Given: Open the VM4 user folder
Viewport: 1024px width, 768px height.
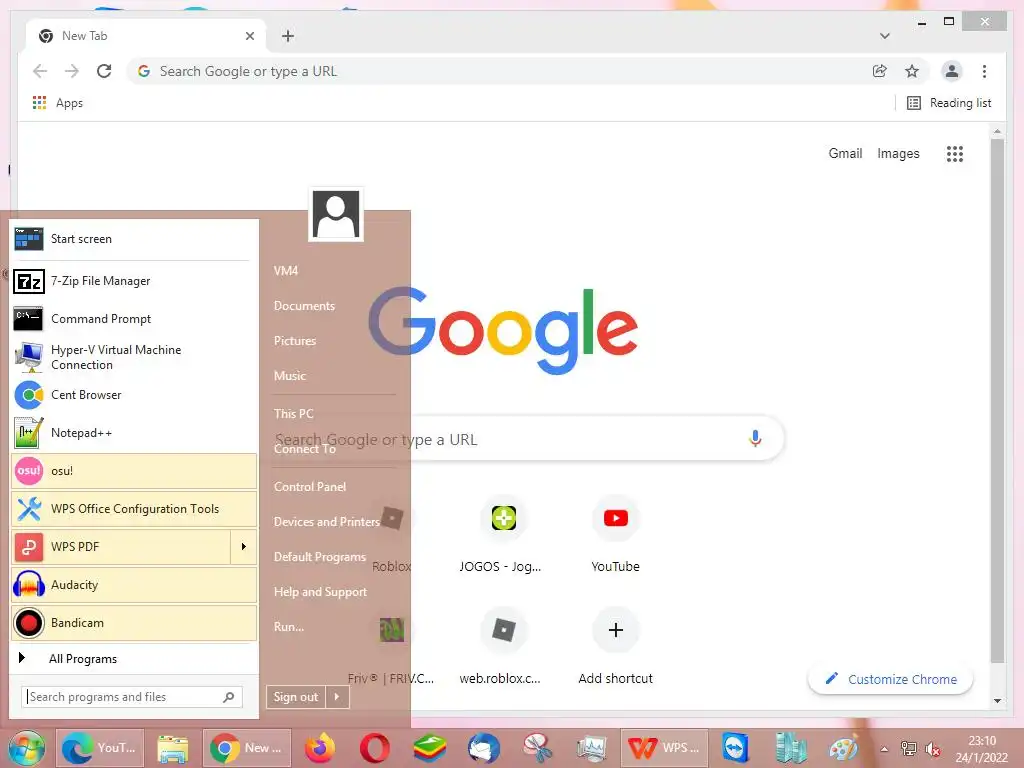Looking at the screenshot, I should 286,270.
